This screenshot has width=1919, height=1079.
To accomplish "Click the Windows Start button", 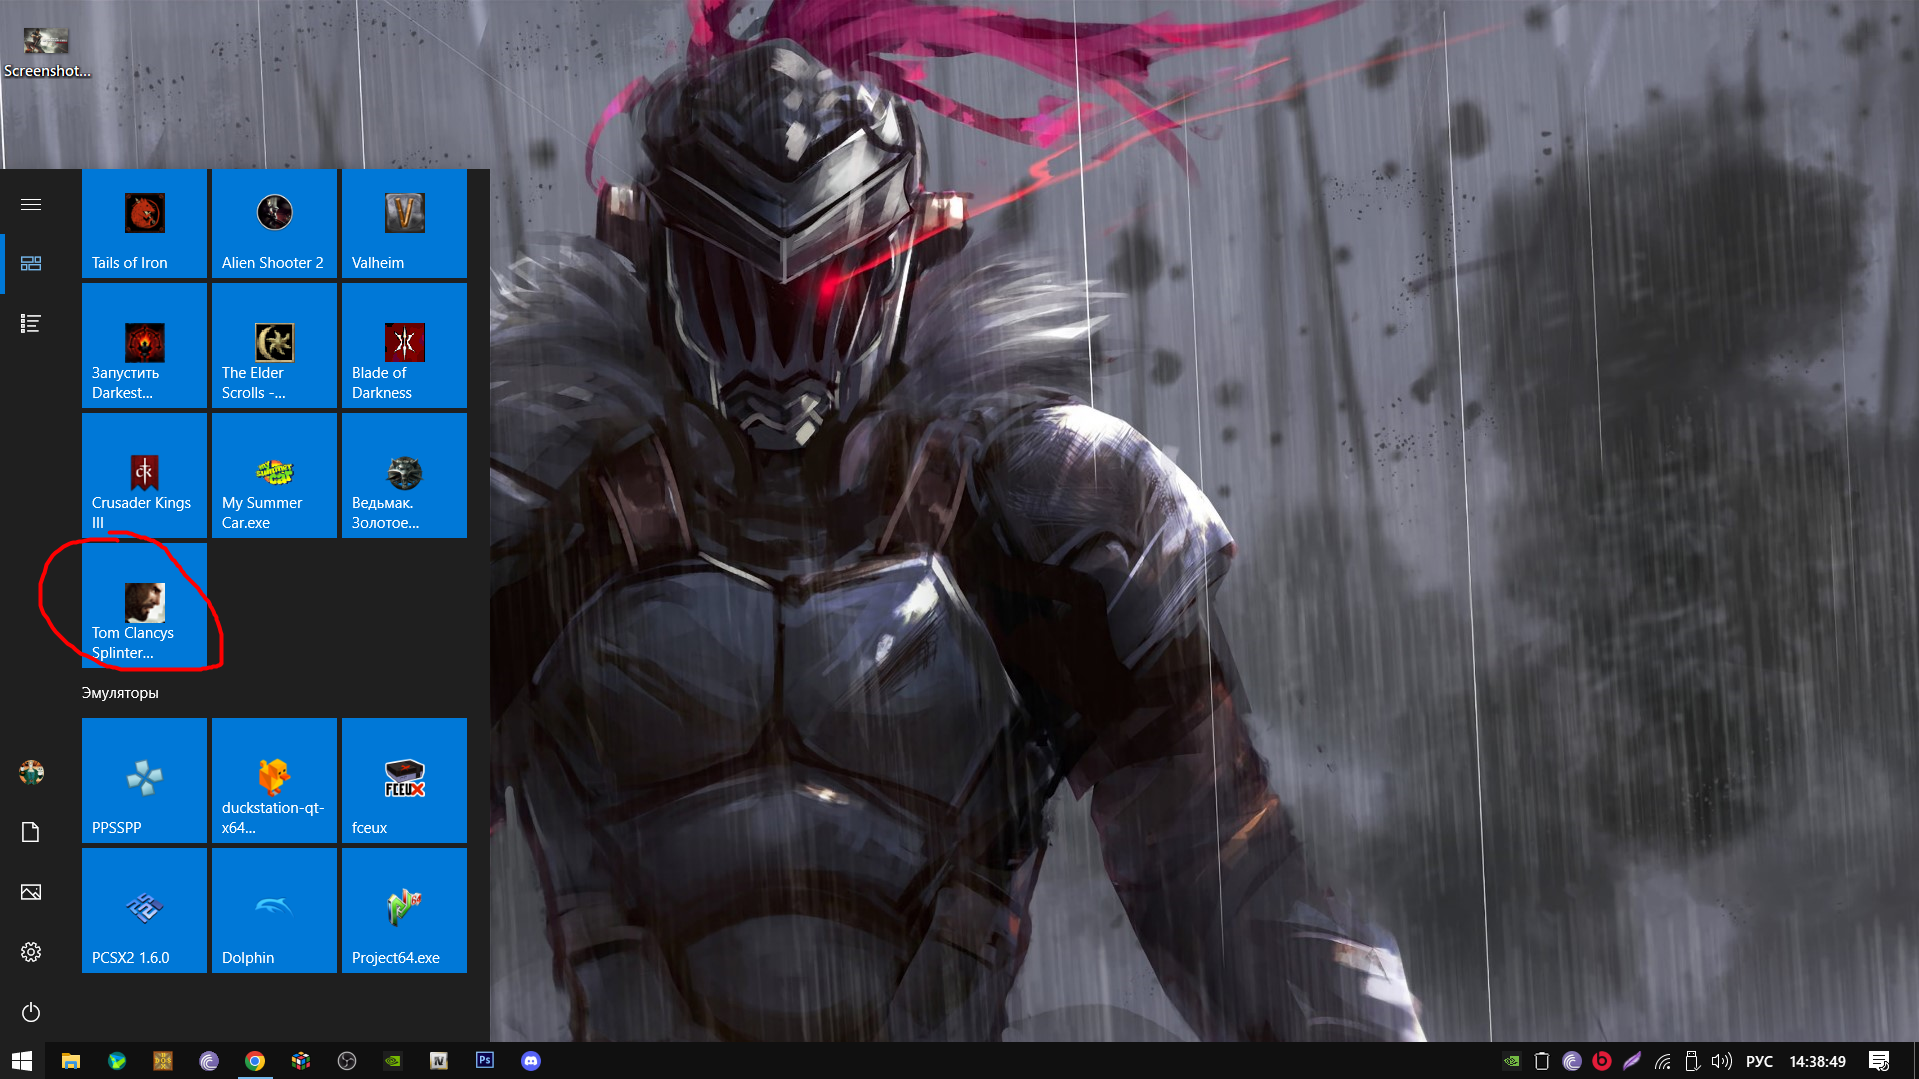I will (x=22, y=1060).
